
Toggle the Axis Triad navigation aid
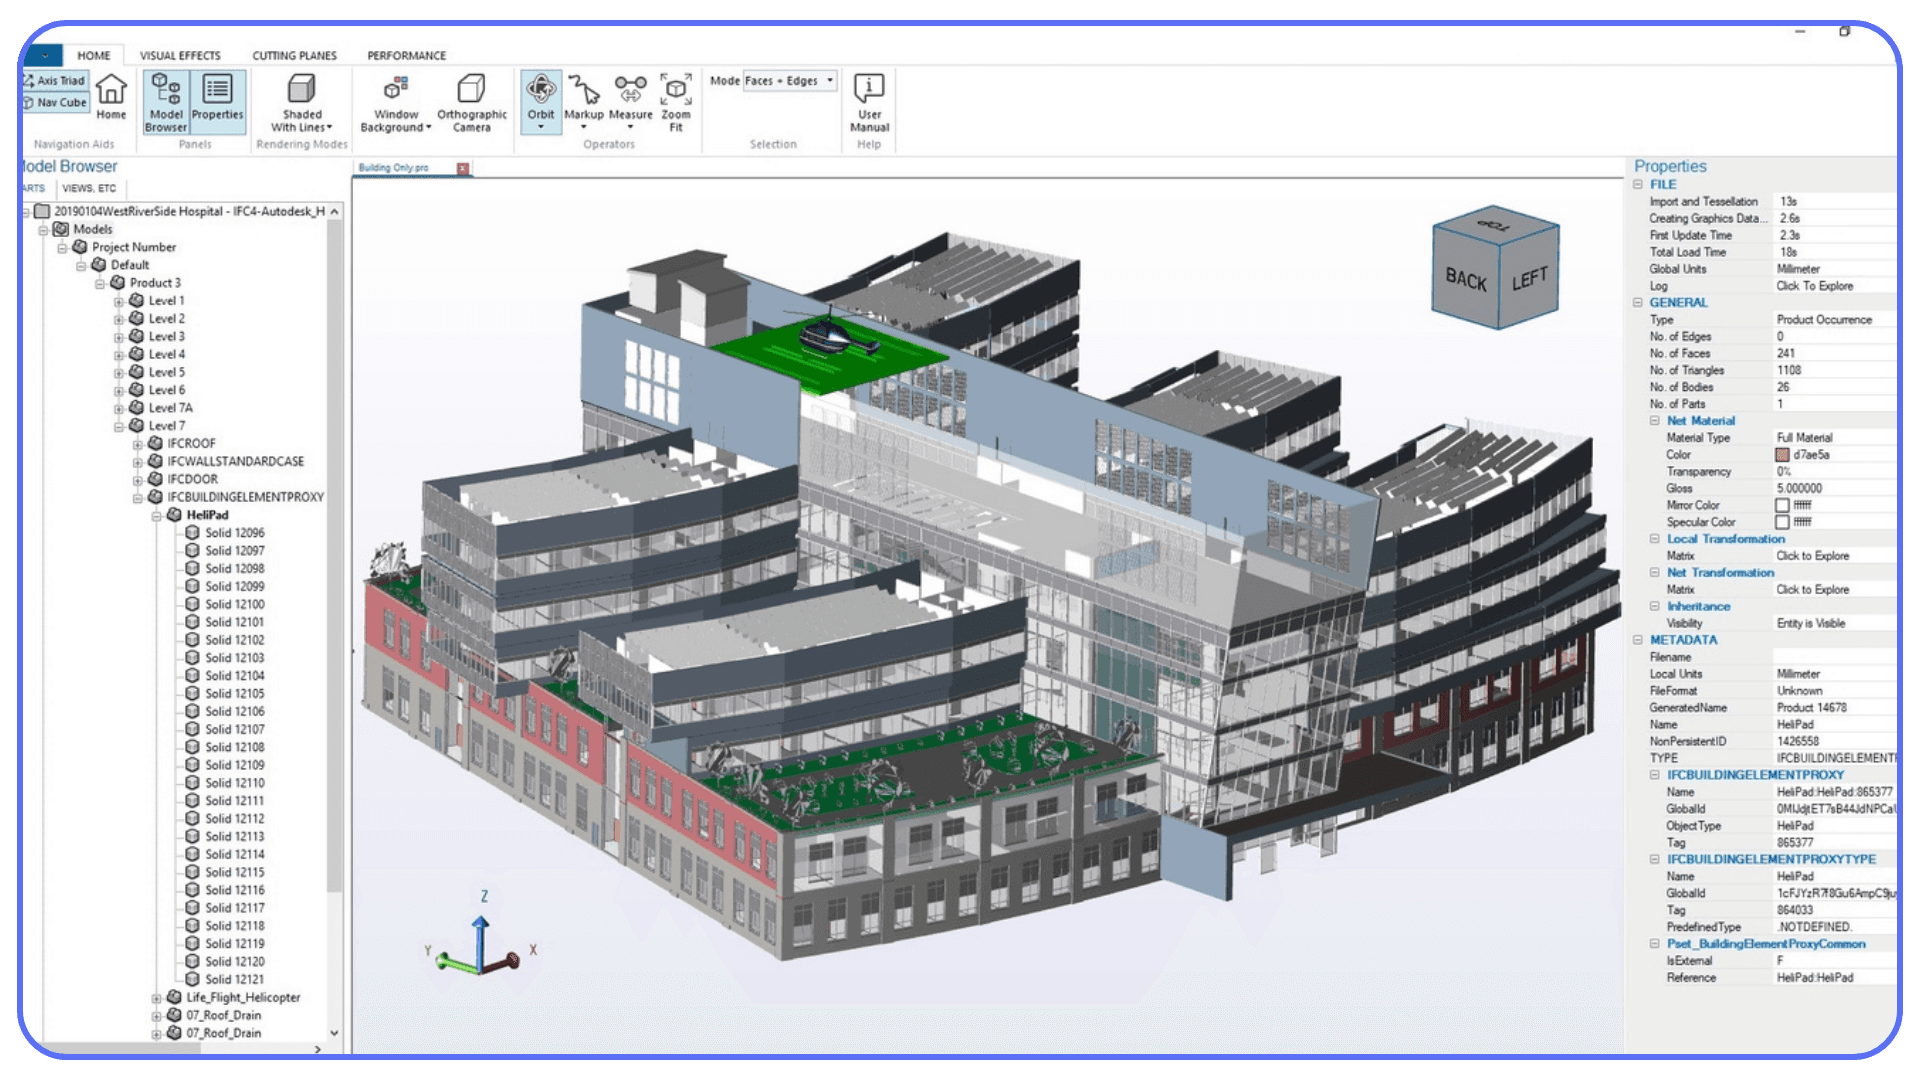click(55, 79)
